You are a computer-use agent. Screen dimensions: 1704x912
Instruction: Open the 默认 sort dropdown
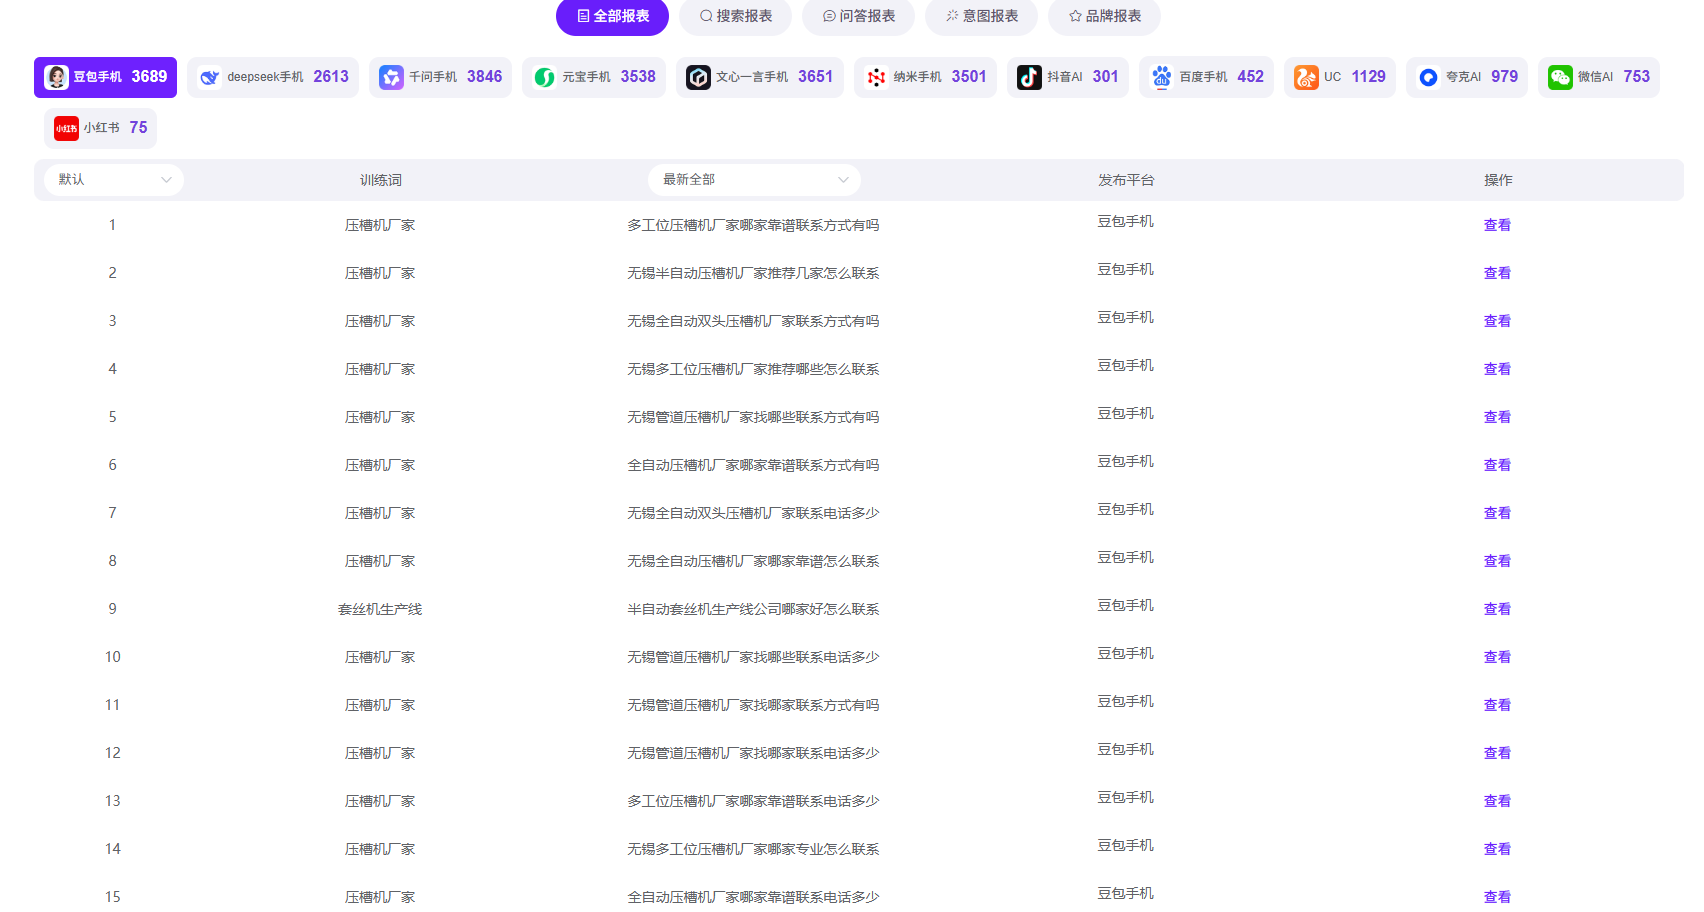pos(114,180)
